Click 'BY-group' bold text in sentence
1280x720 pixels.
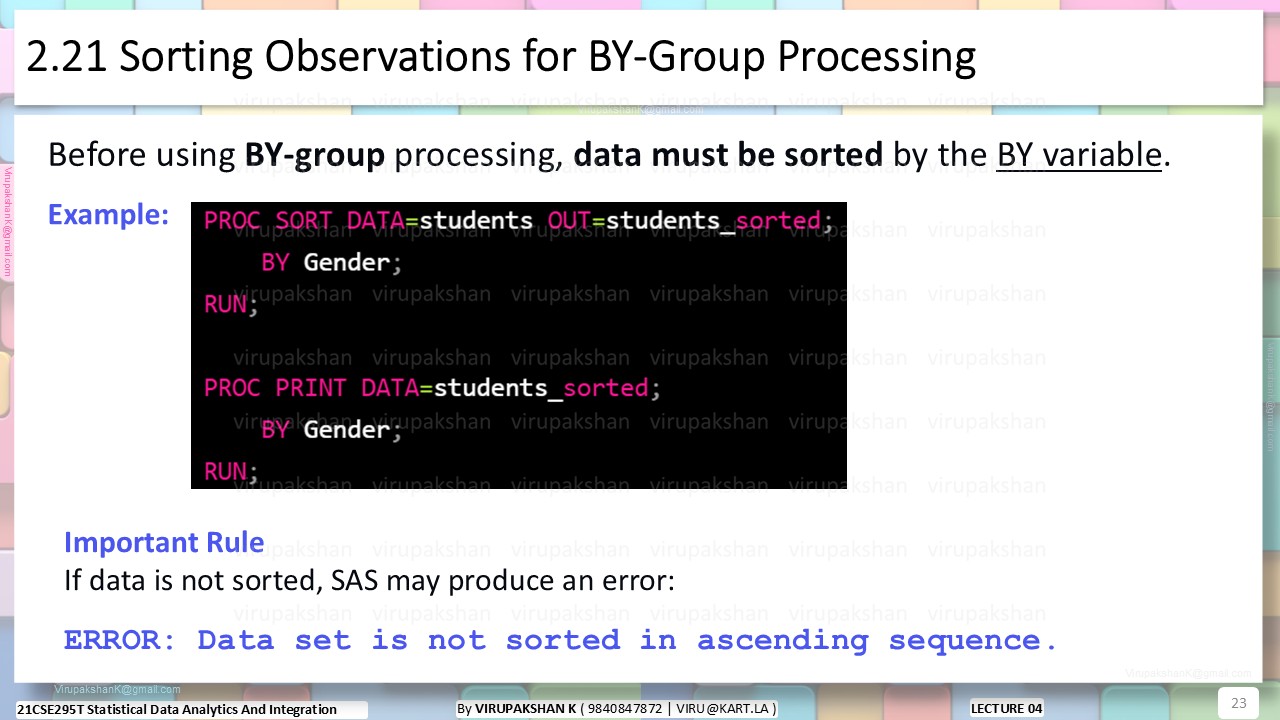pos(315,155)
